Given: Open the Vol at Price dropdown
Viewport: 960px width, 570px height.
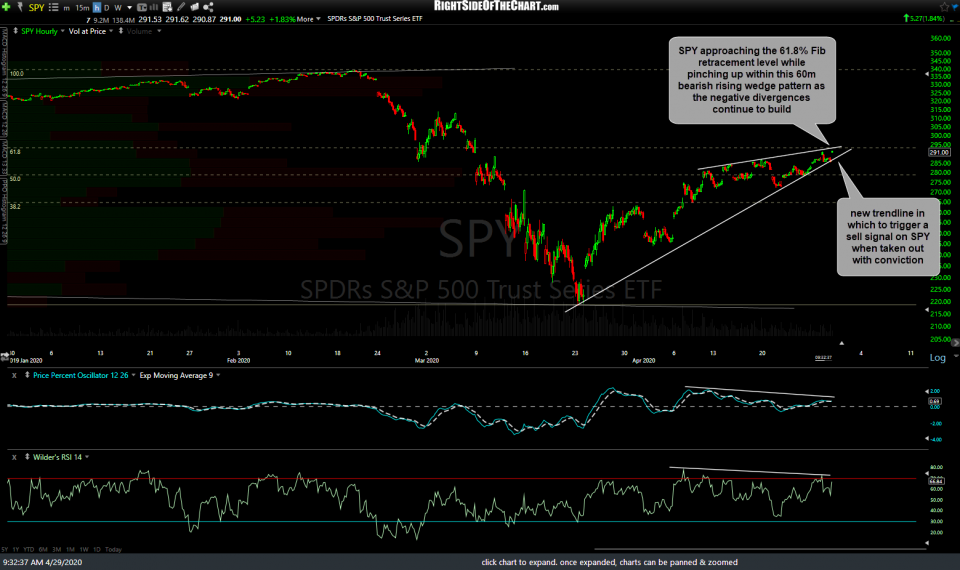Looking at the screenshot, I should coord(111,31).
